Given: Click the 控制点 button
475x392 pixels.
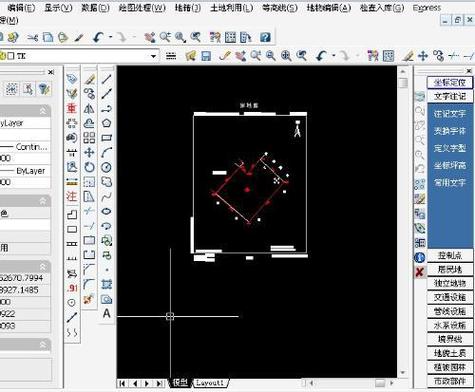Looking at the screenshot, I should click(450, 255).
